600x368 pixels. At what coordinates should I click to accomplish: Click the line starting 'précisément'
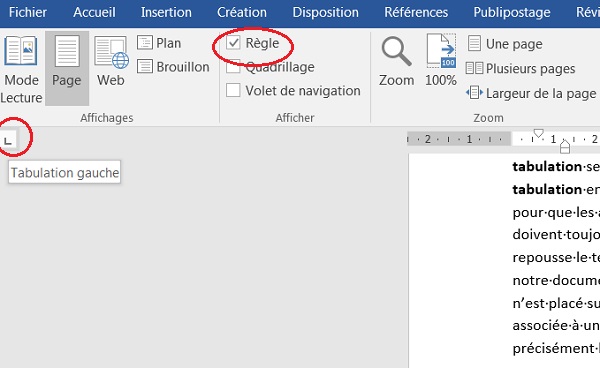coord(556,348)
